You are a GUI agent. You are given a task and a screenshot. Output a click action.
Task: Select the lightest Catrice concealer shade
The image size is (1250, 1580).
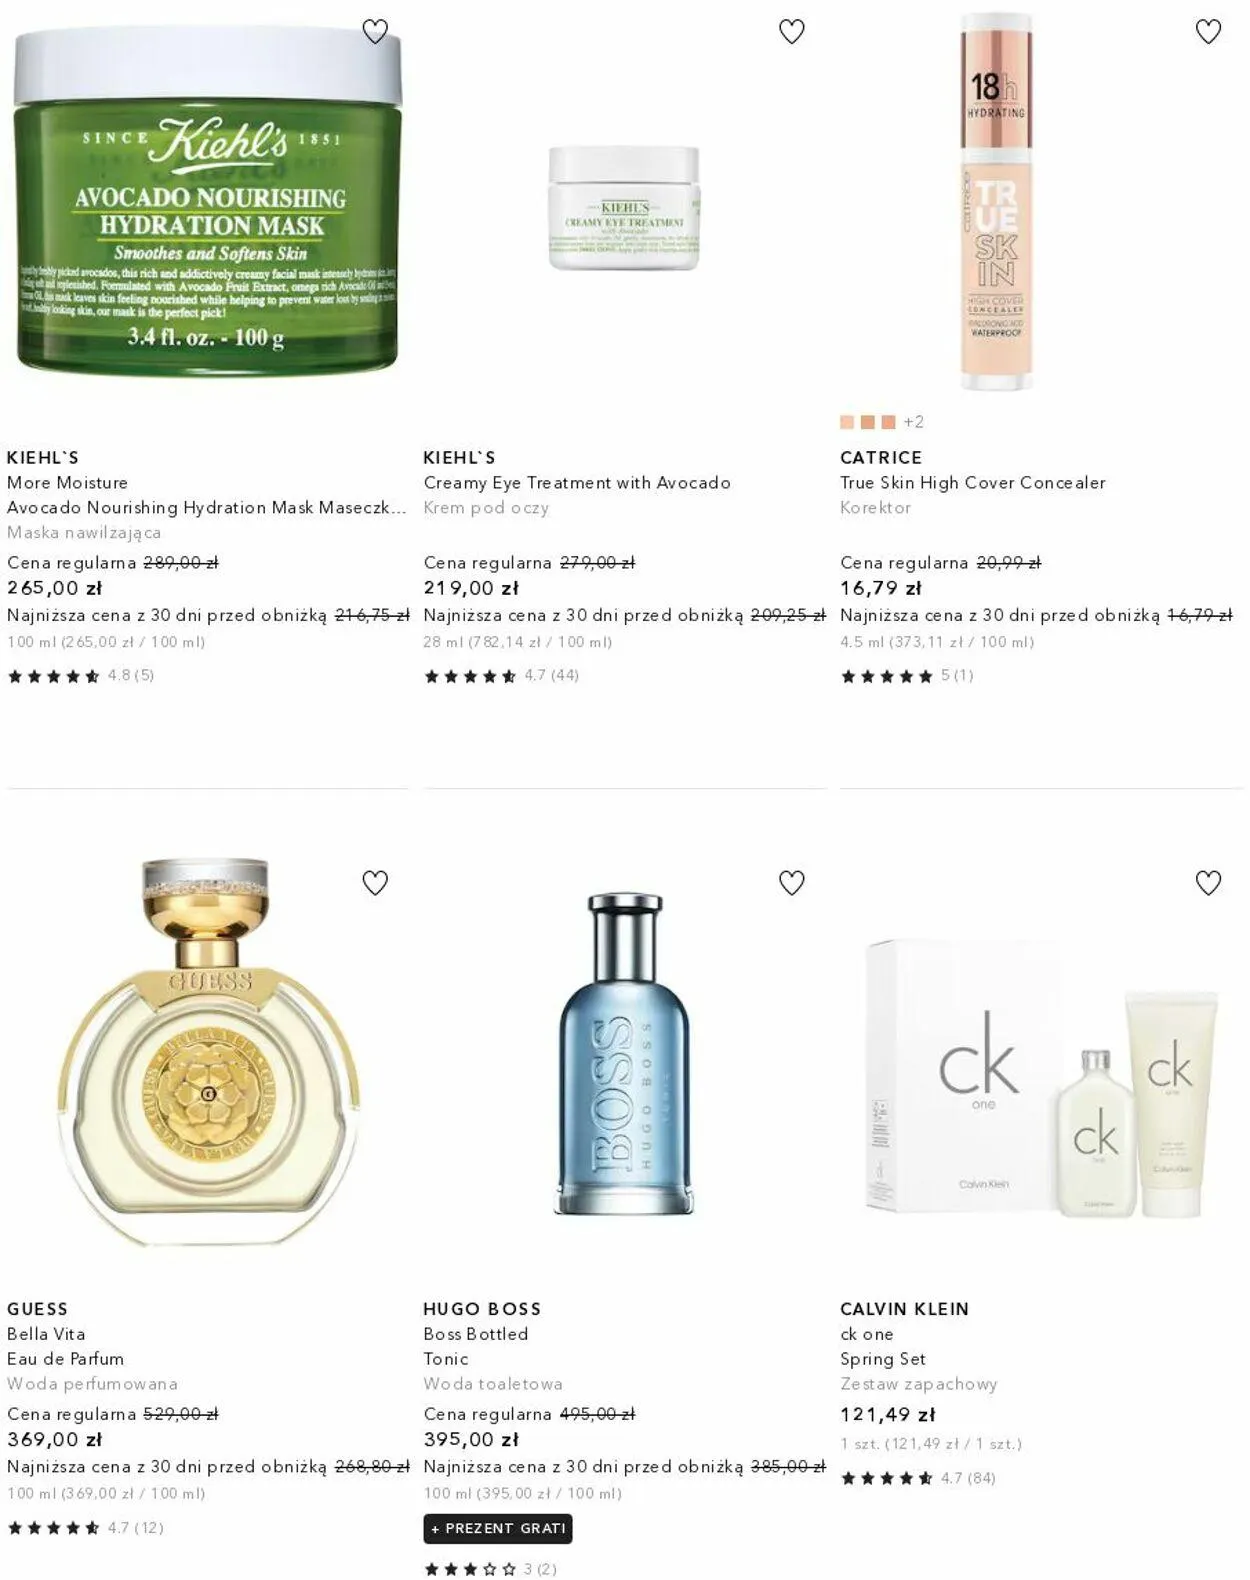coord(847,422)
